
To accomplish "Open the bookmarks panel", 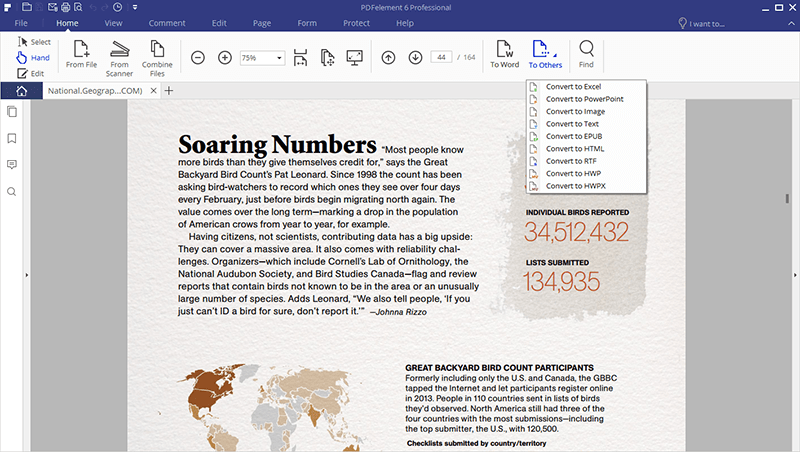I will (12, 138).
